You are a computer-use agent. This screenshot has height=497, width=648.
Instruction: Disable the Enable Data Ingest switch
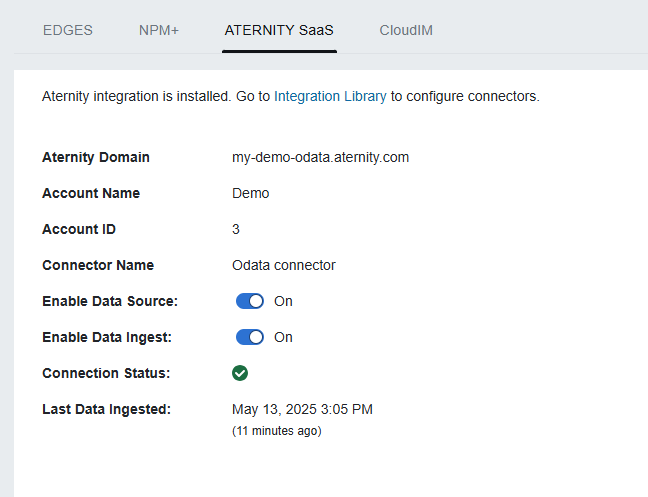[x=249, y=337]
